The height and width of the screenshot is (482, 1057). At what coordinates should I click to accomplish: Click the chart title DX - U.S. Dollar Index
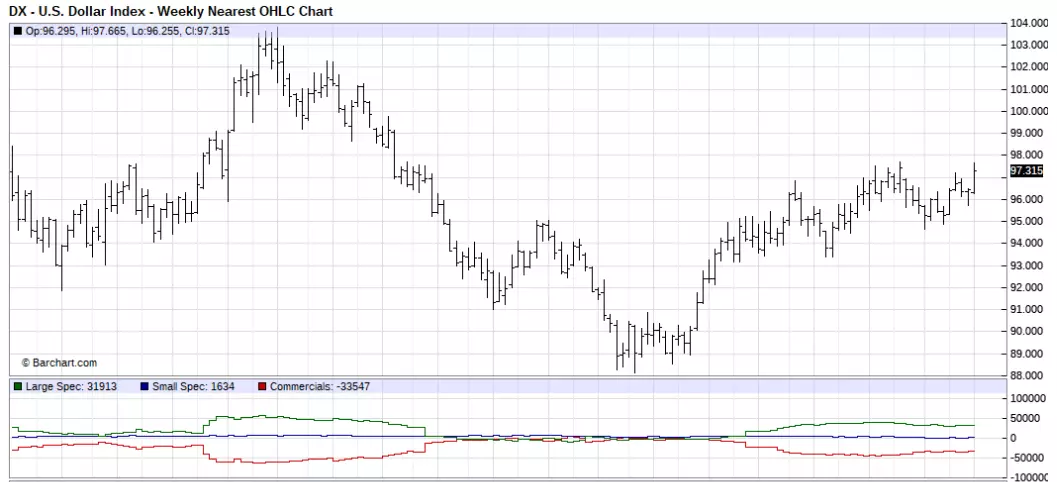[76, 11]
